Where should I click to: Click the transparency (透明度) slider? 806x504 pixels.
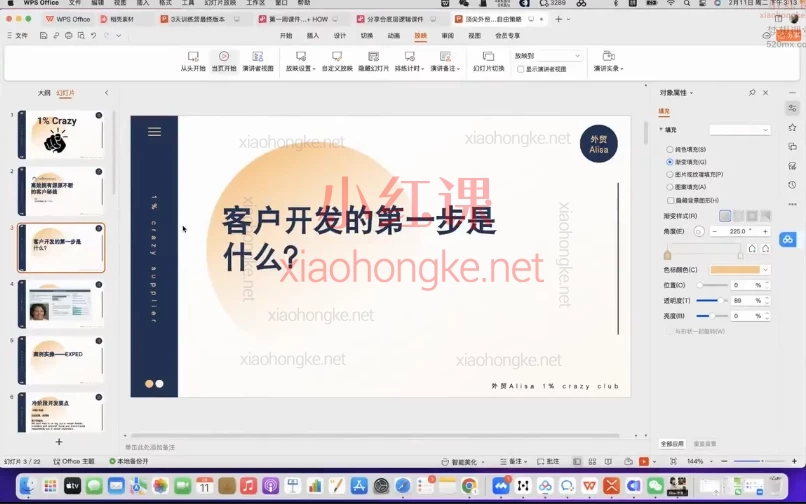711,300
